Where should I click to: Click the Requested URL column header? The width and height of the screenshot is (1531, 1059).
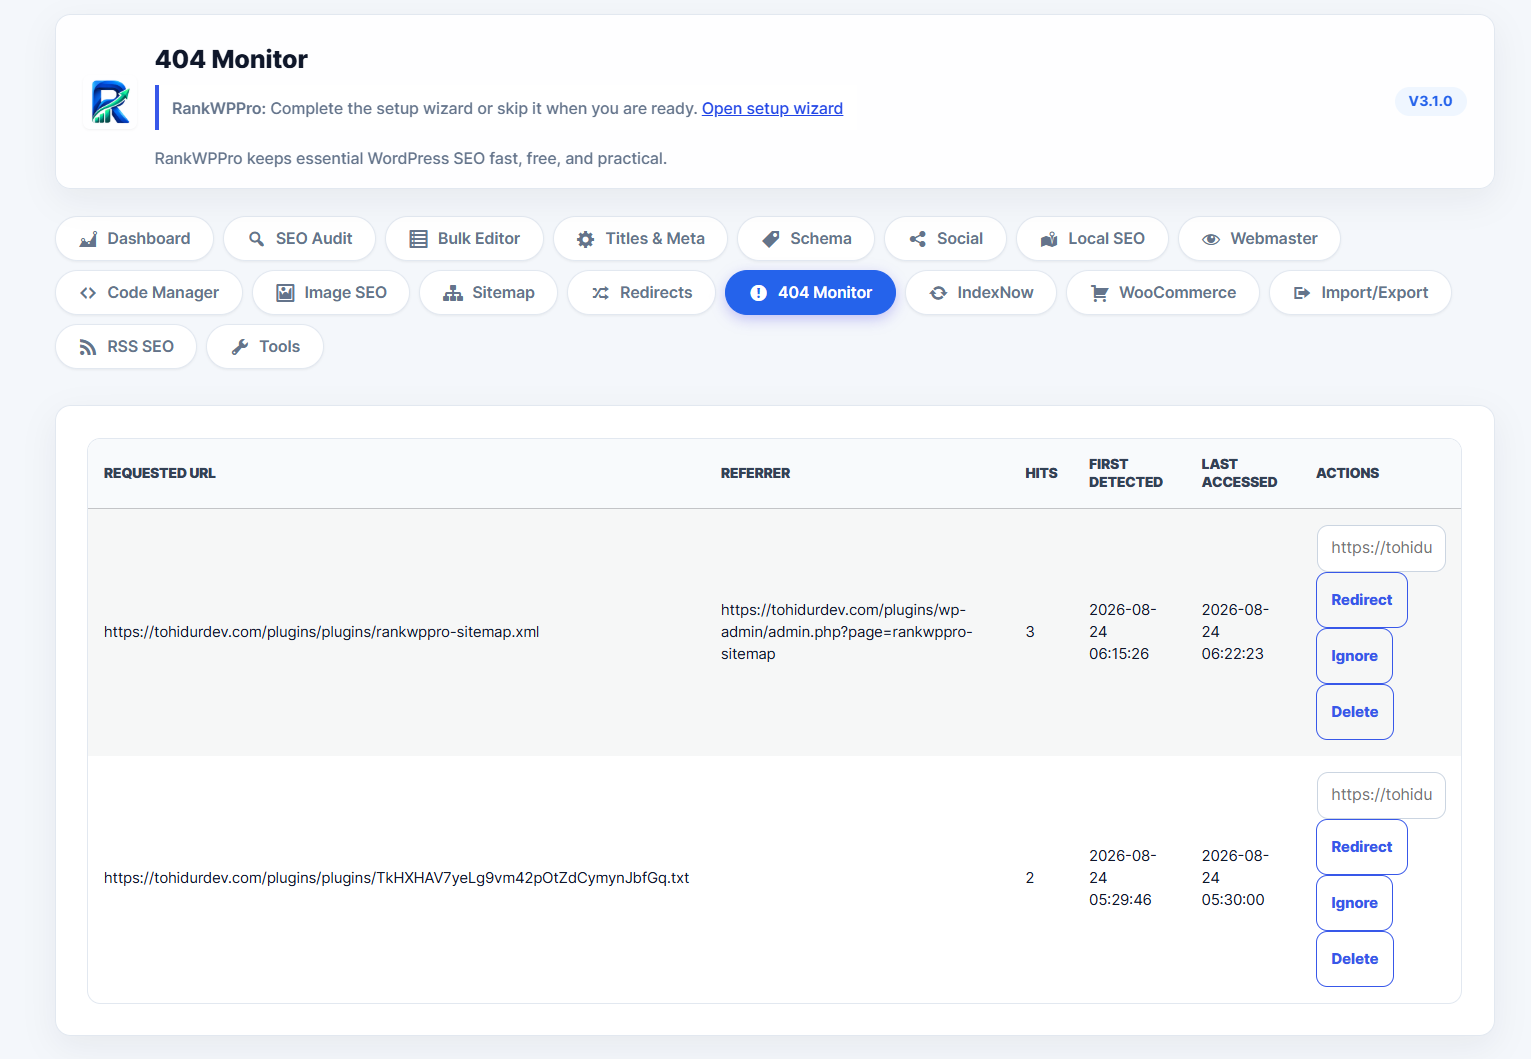point(160,473)
